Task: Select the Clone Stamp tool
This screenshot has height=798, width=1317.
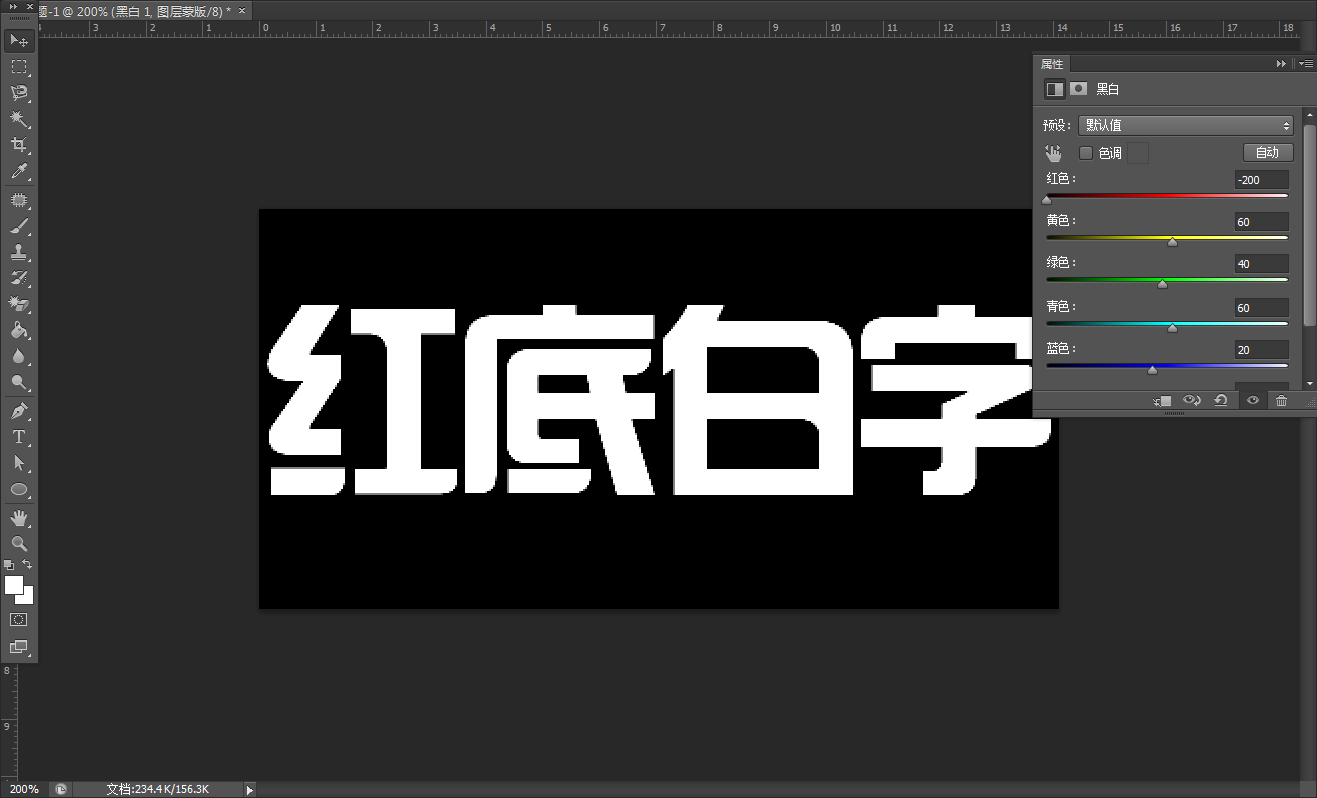Action: click(x=19, y=252)
